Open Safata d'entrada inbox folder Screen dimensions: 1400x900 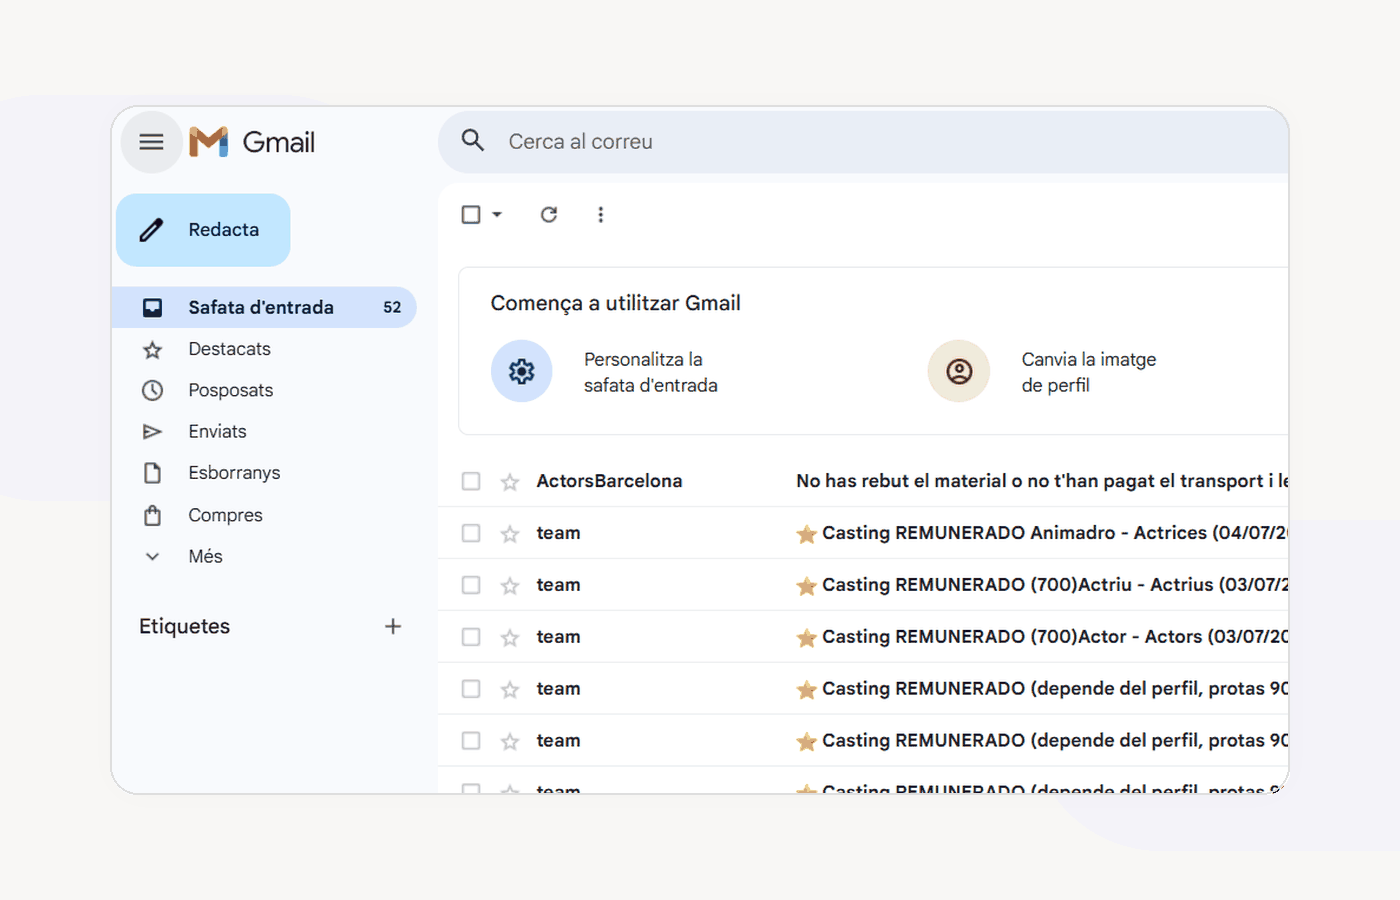[x=264, y=307]
